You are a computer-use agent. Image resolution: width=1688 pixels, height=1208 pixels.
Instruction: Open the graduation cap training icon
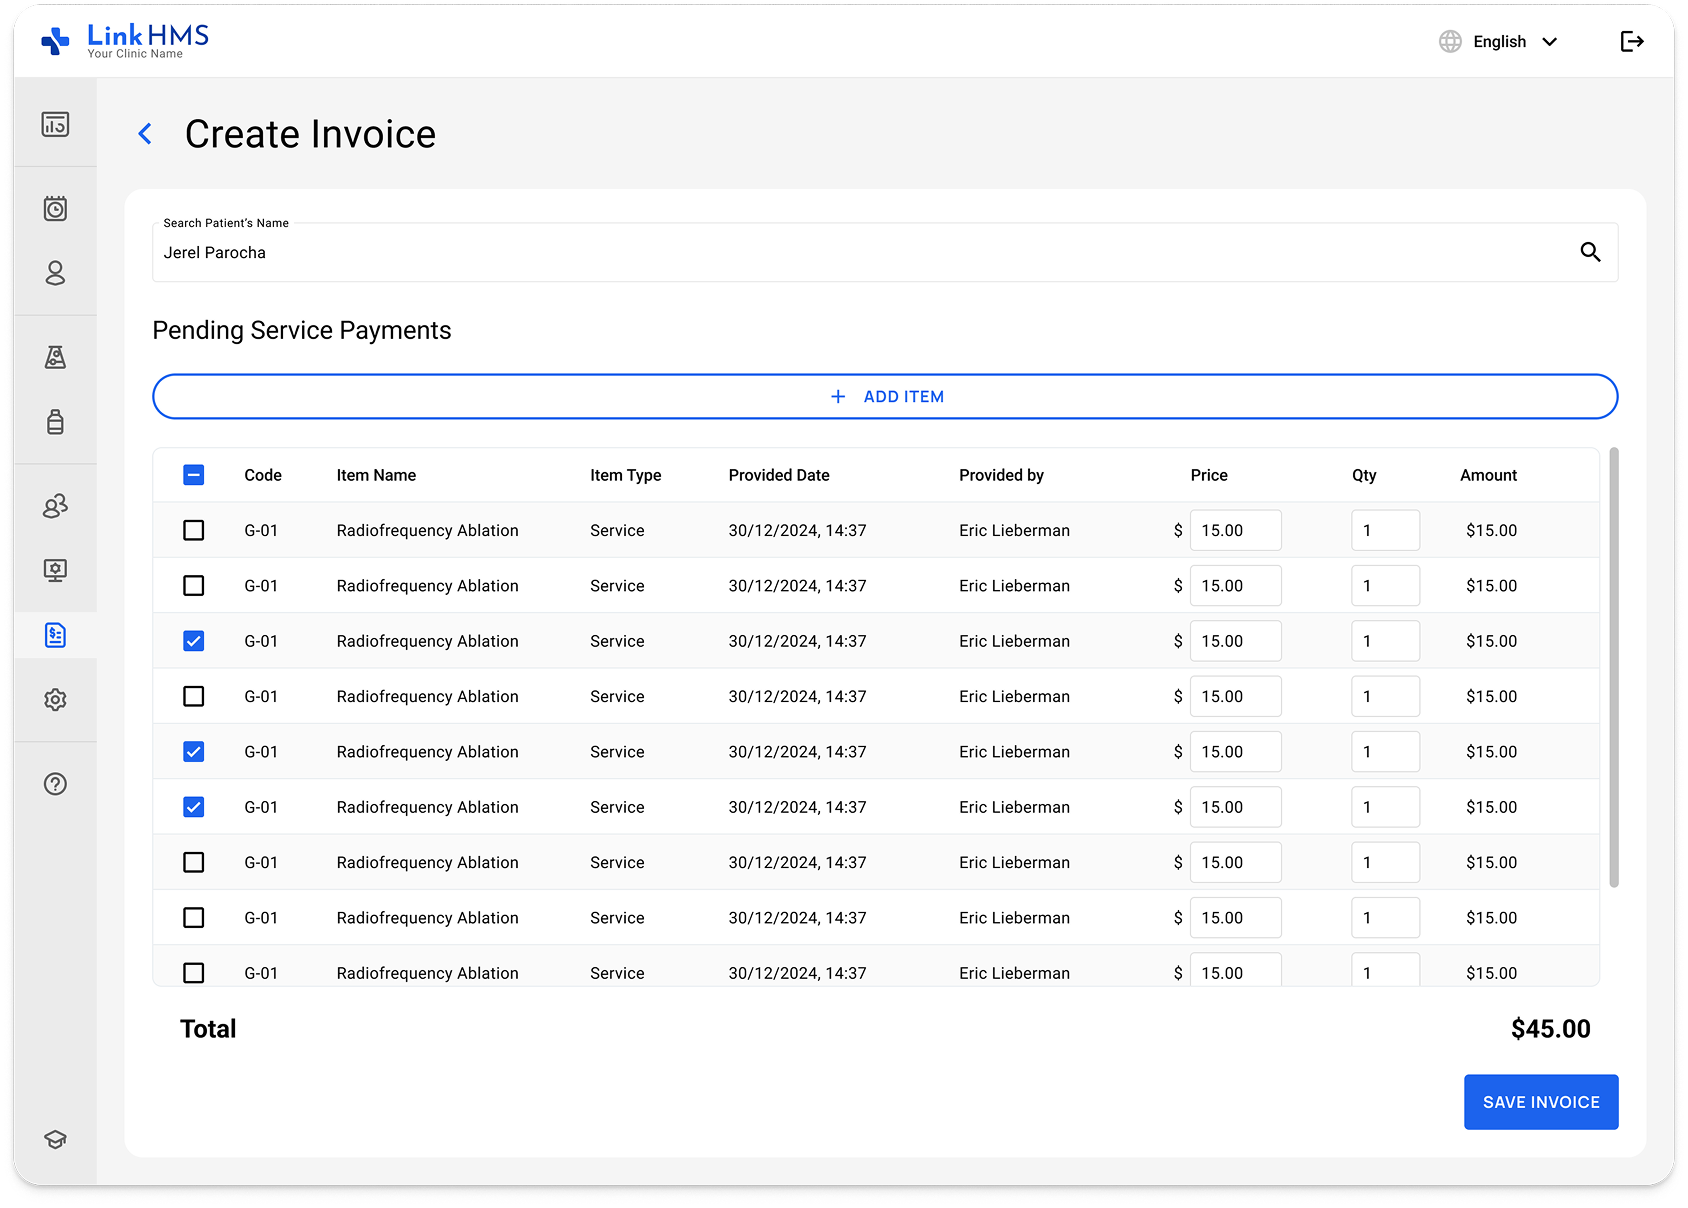click(x=55, y=1139)
